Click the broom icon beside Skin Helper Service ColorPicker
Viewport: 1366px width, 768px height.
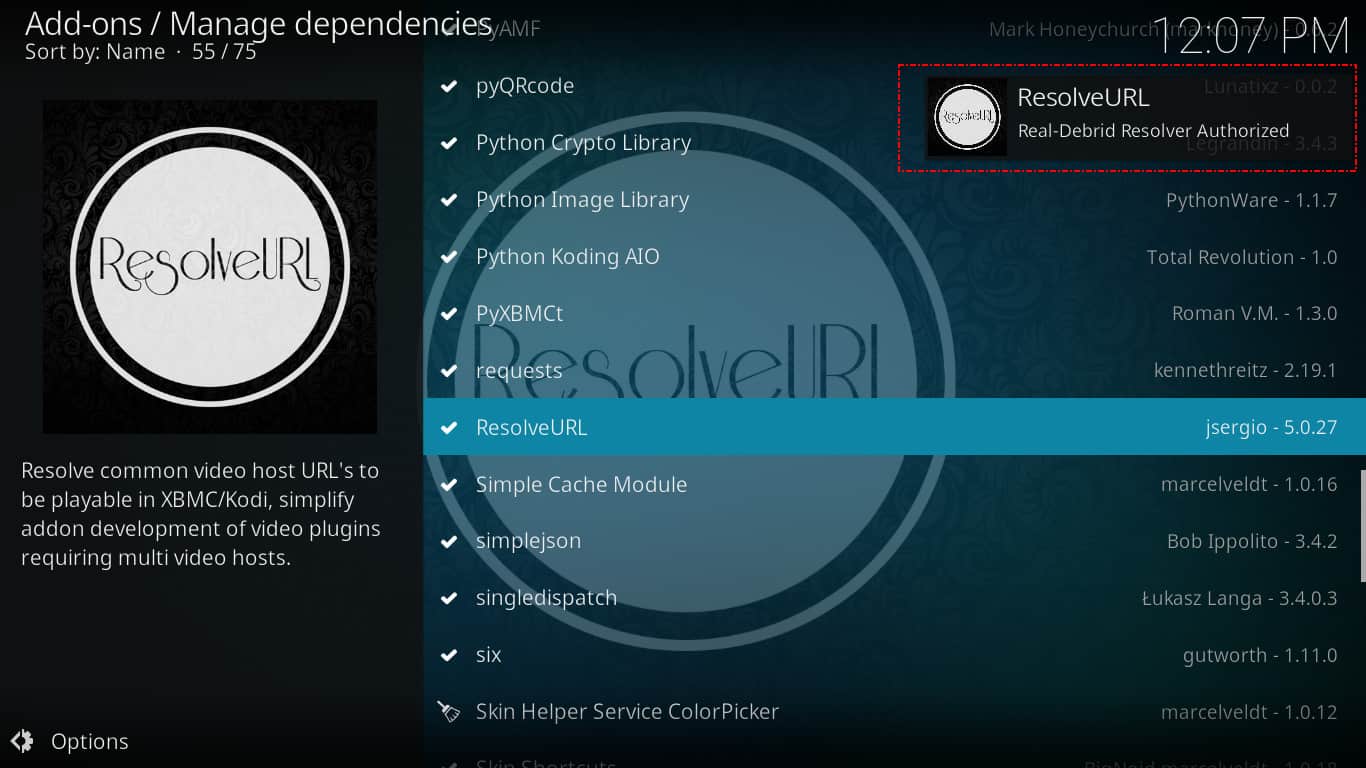[x=449, y=712]
